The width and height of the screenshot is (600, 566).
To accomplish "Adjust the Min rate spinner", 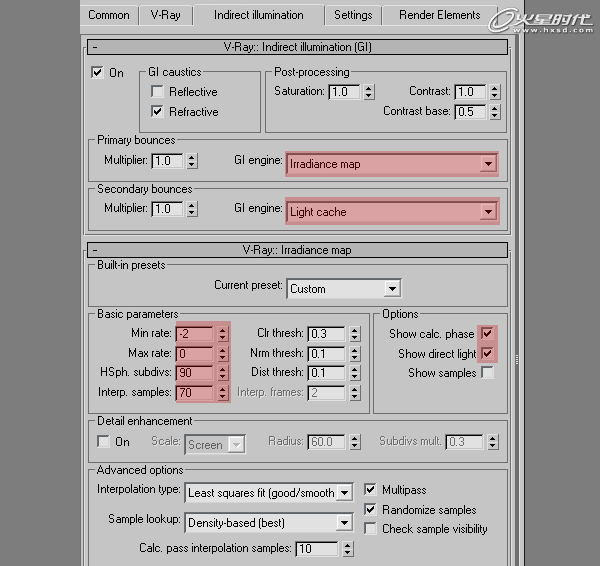I will pyautogui.click(x=222, y=334).
